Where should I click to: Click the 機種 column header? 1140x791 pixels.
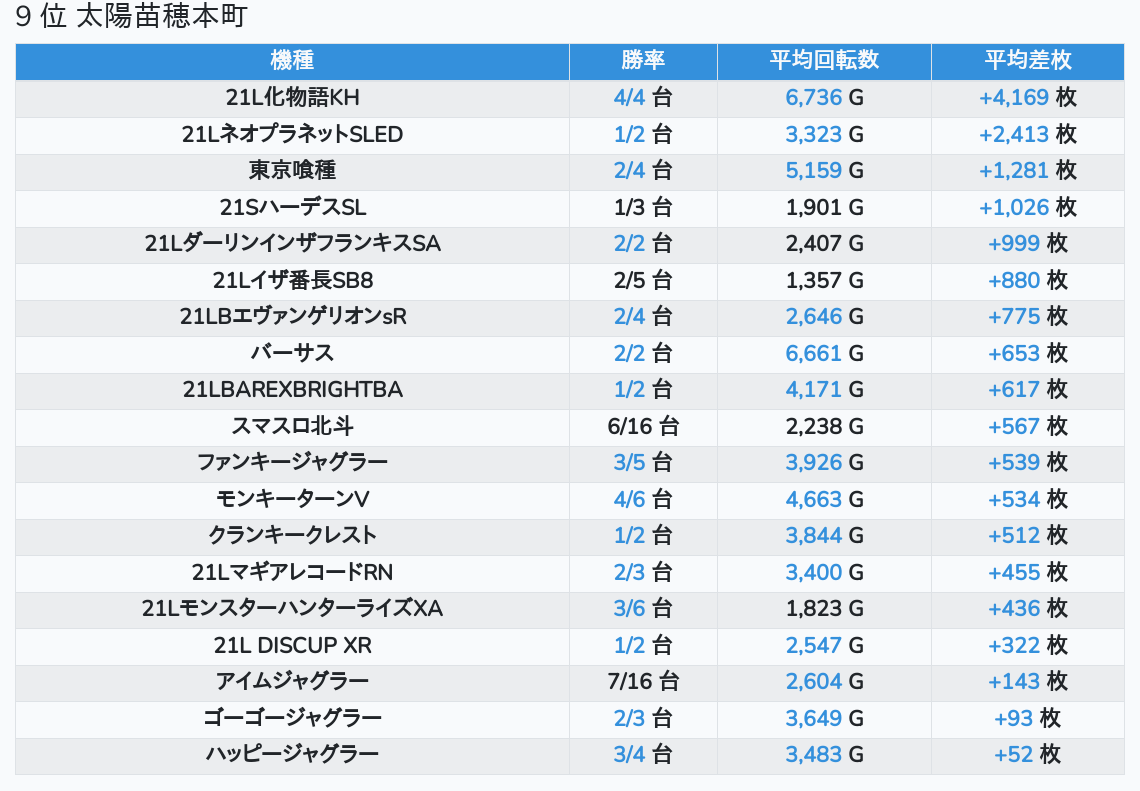(x=292, y=61)
